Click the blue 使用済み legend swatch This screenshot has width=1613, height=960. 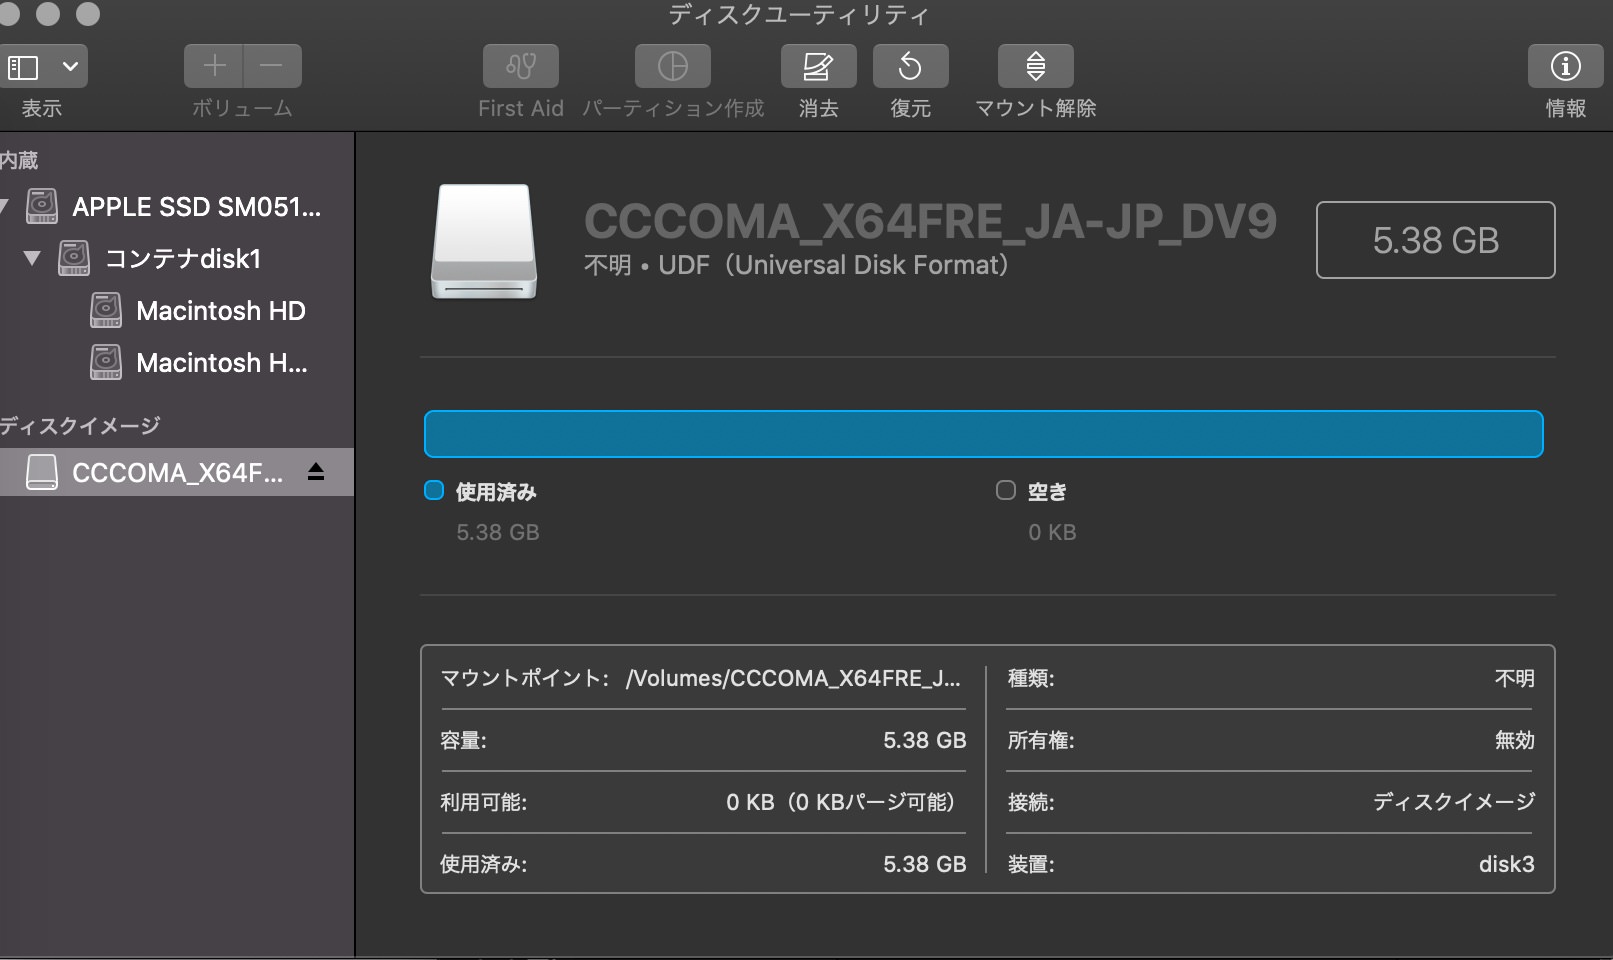pos(434,490)
